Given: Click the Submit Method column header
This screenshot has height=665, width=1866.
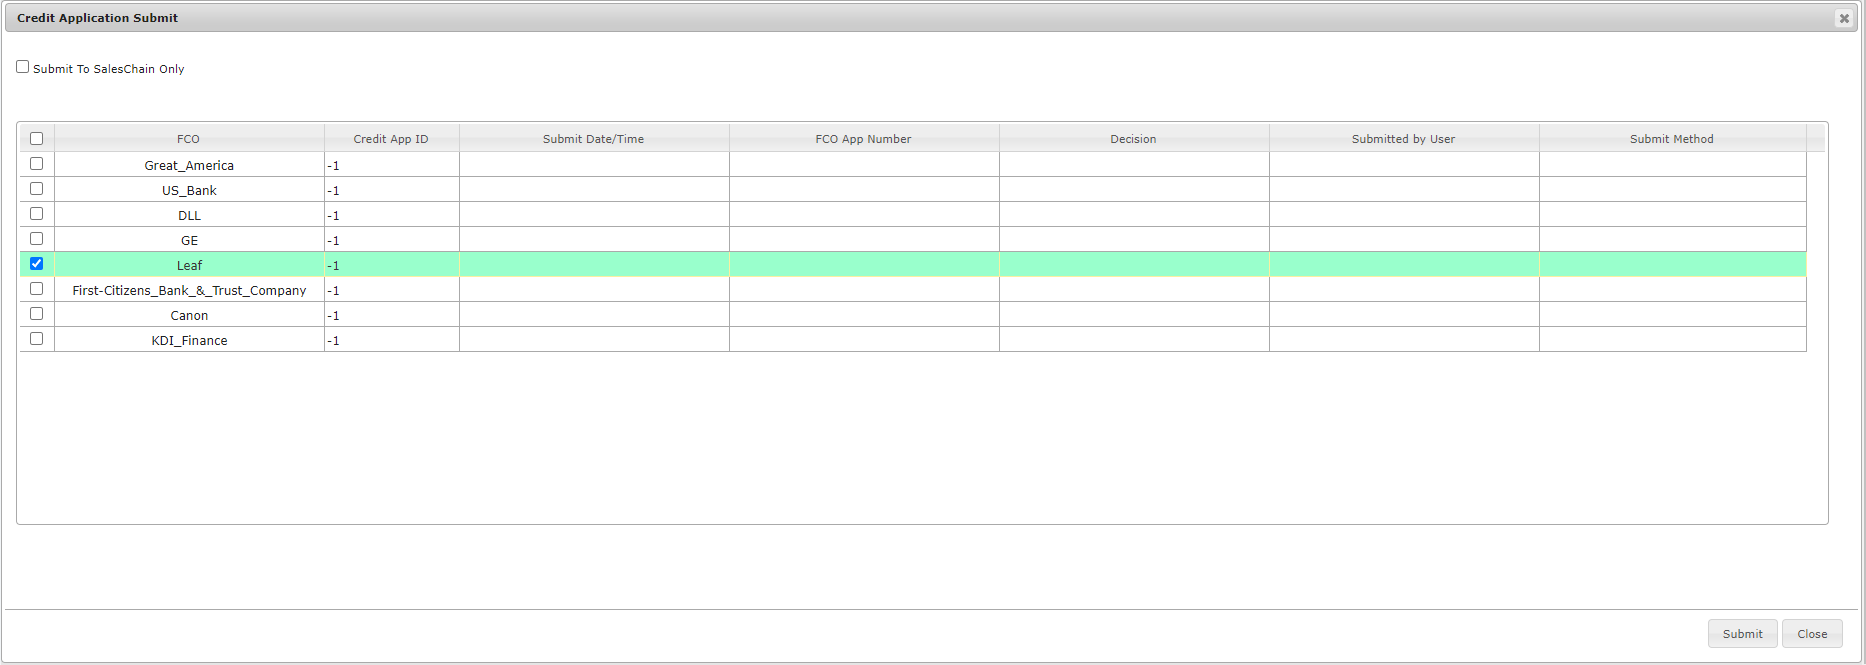Looking at the screenshot, I should click(x=1671, y=139).
